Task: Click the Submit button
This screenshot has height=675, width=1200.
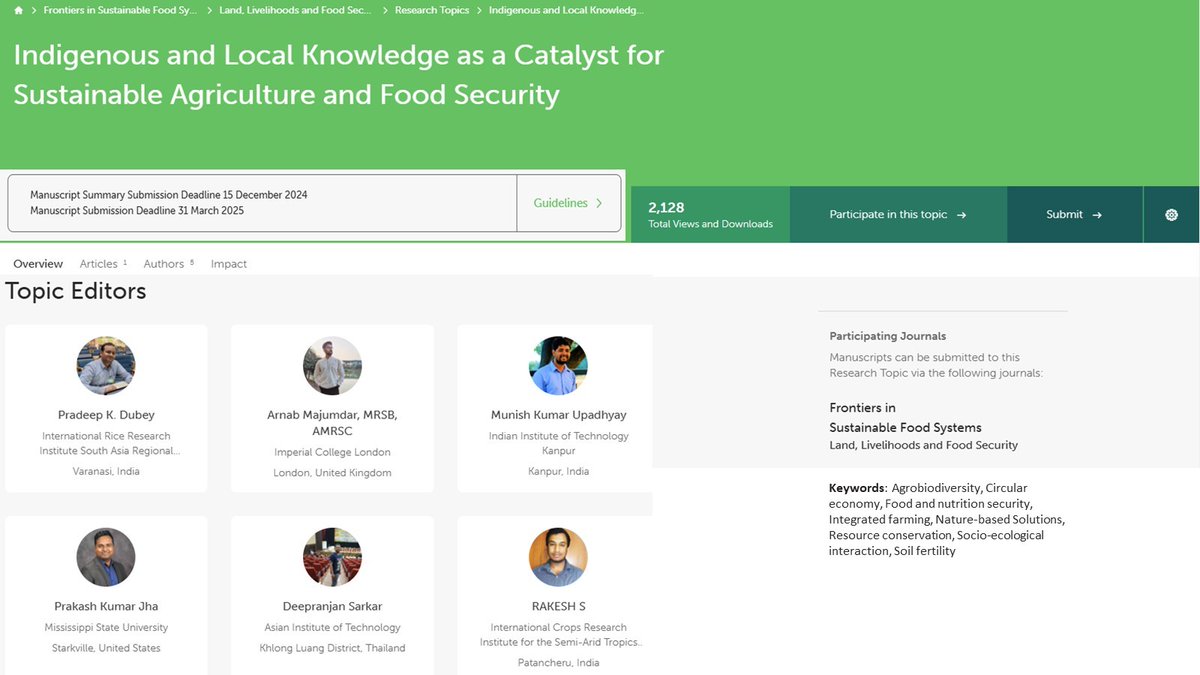Action: click(1074, 214)
